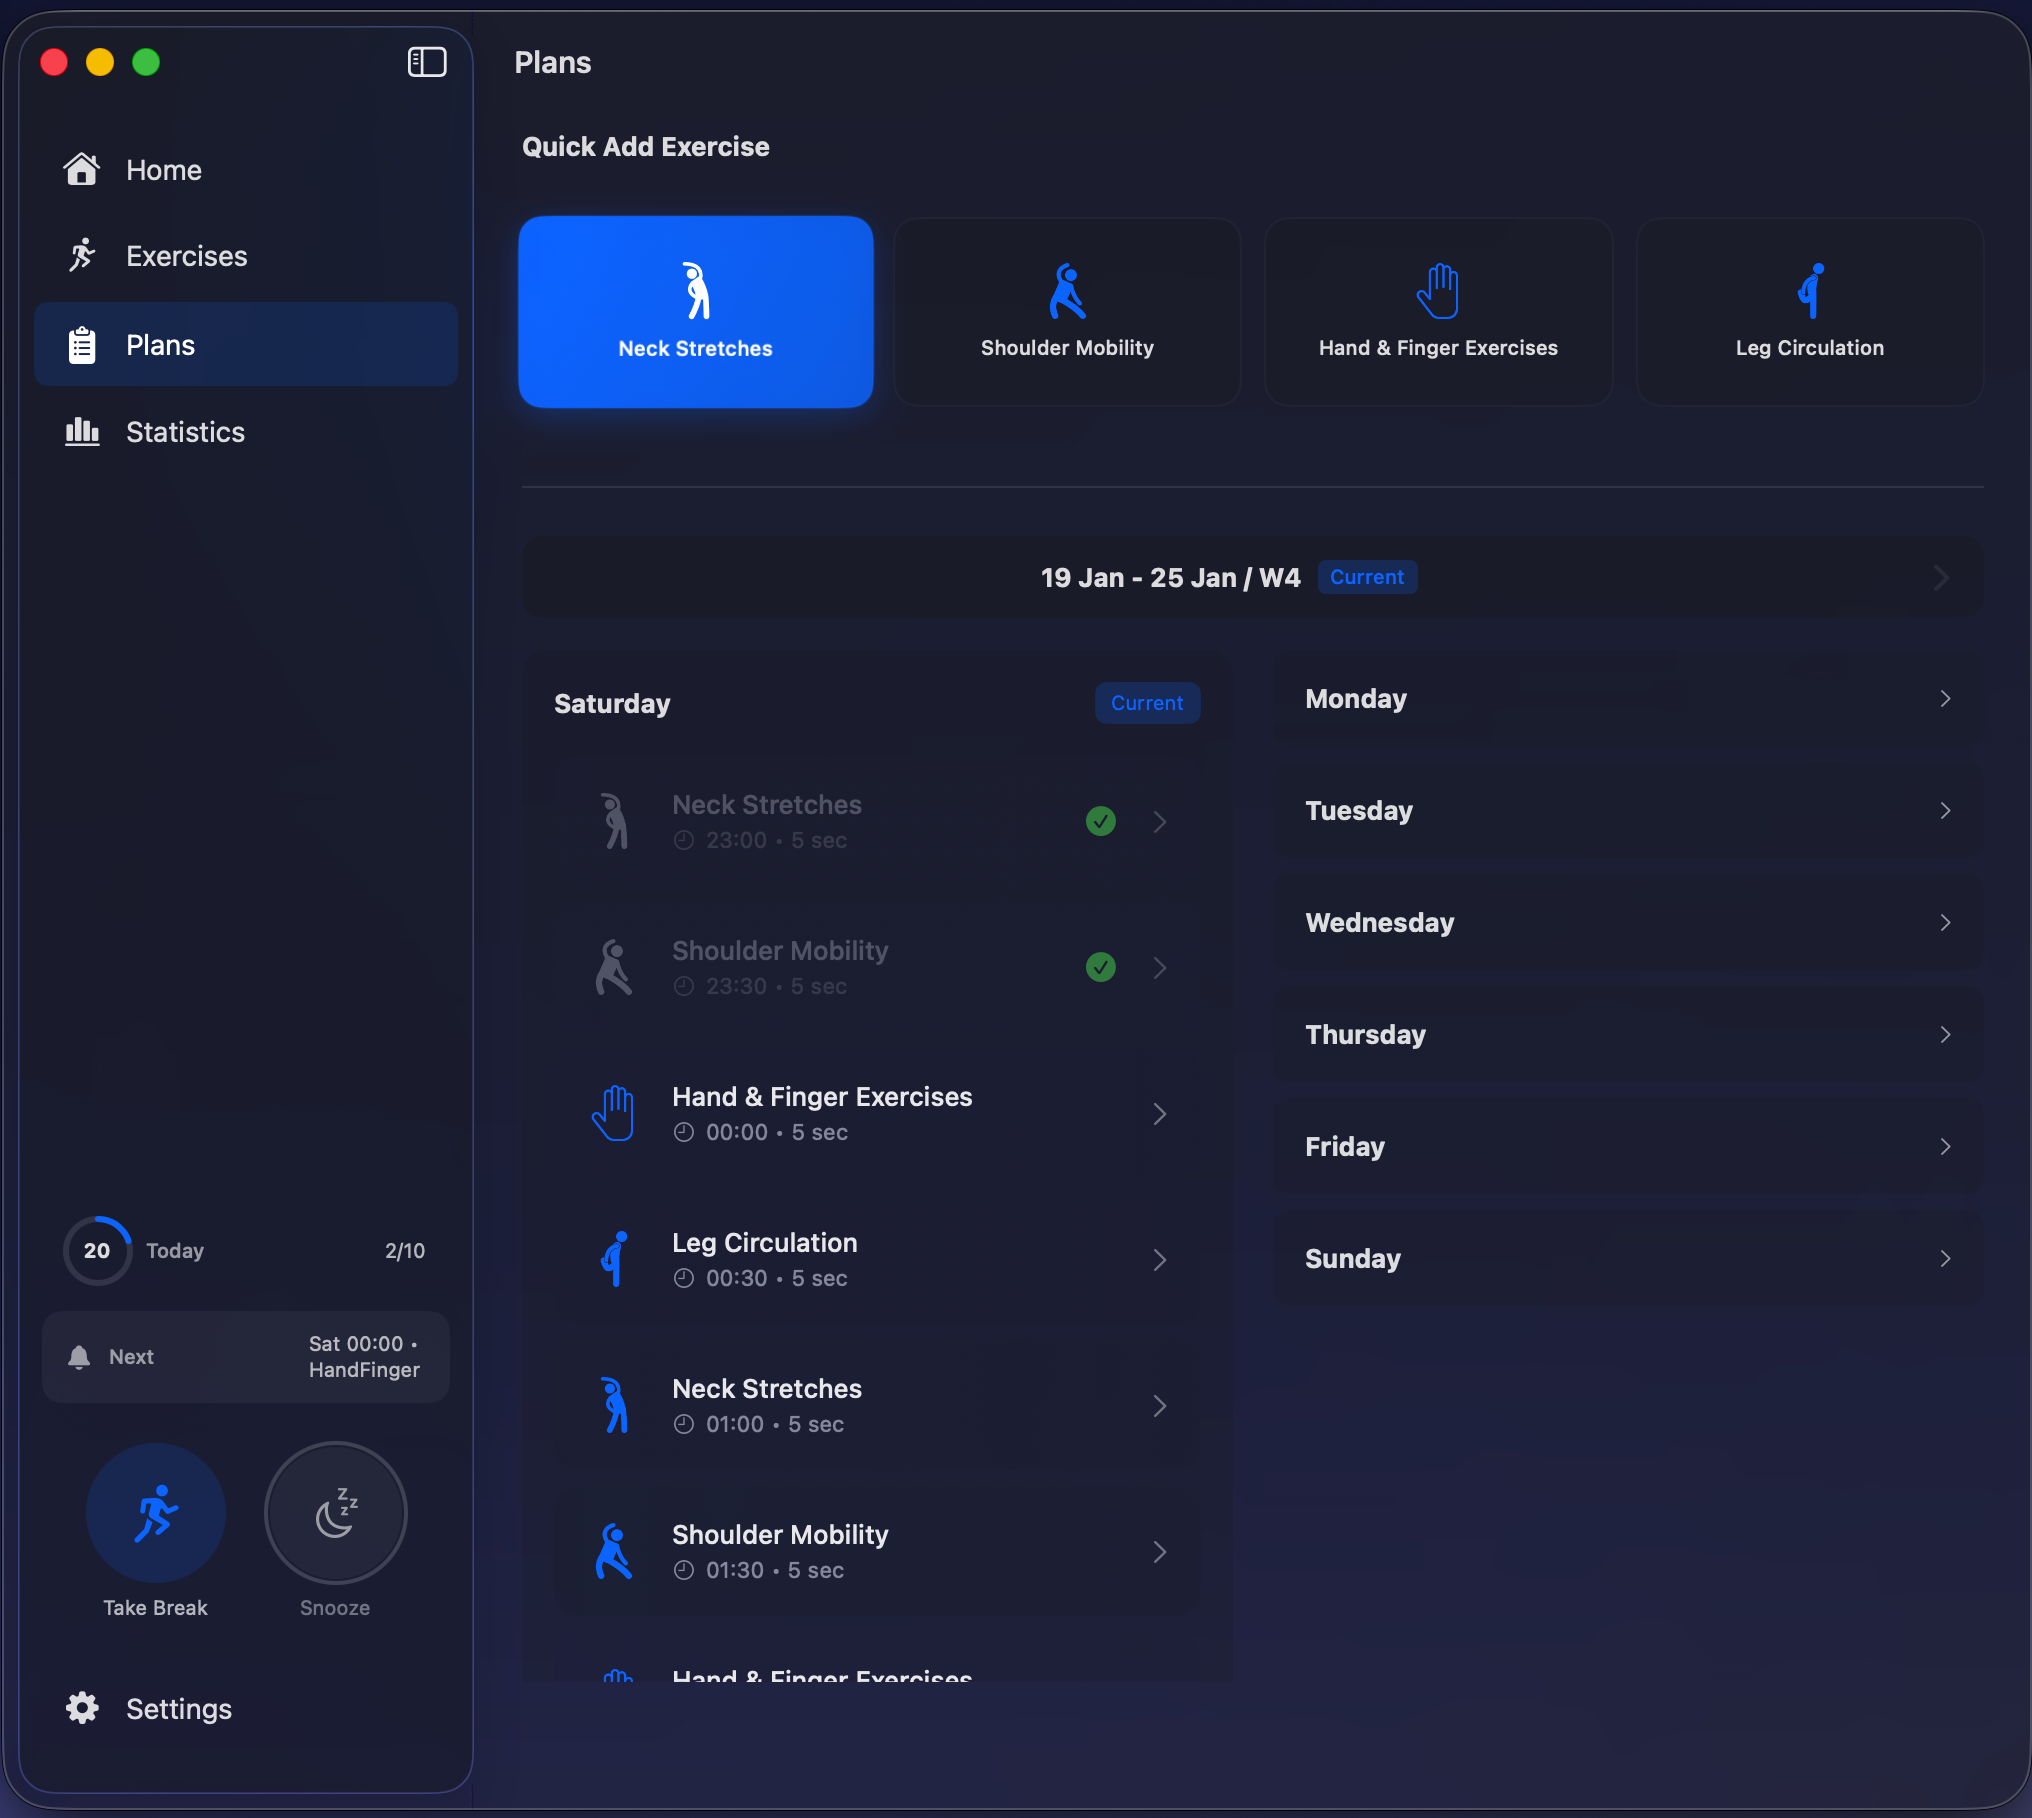Screen dimensions: 2032x1818
Task: Click the Current badge next to Saturday
Action: pyautogui.click(x=1147, y=703)
